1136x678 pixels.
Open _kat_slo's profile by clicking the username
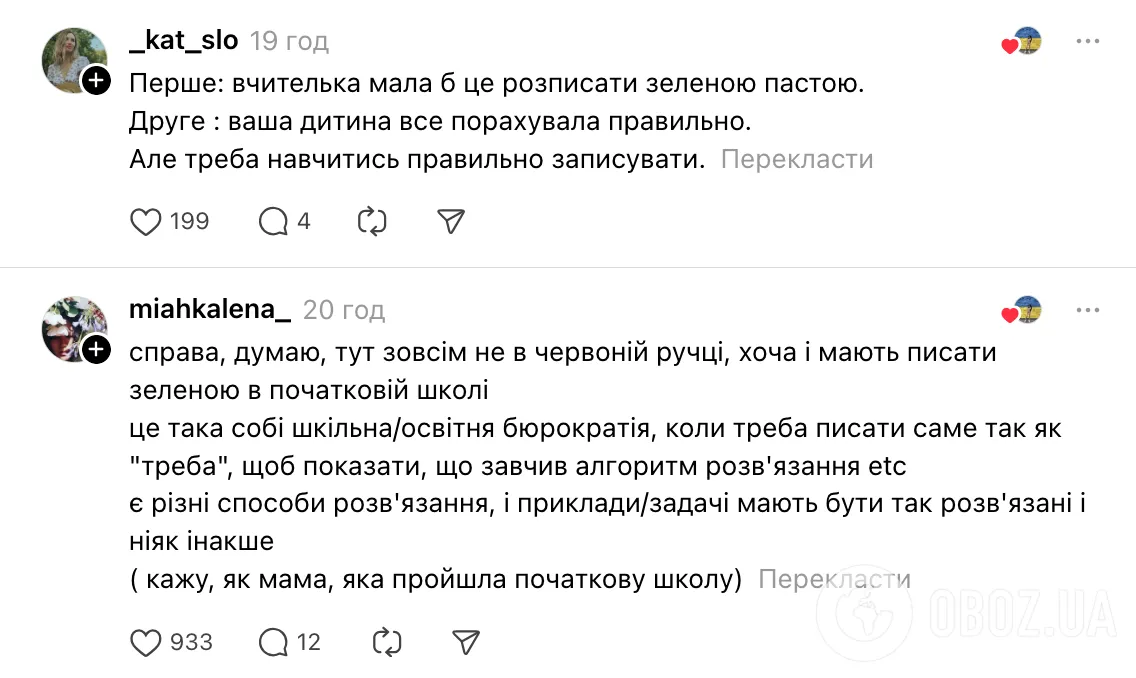(183, 40)
